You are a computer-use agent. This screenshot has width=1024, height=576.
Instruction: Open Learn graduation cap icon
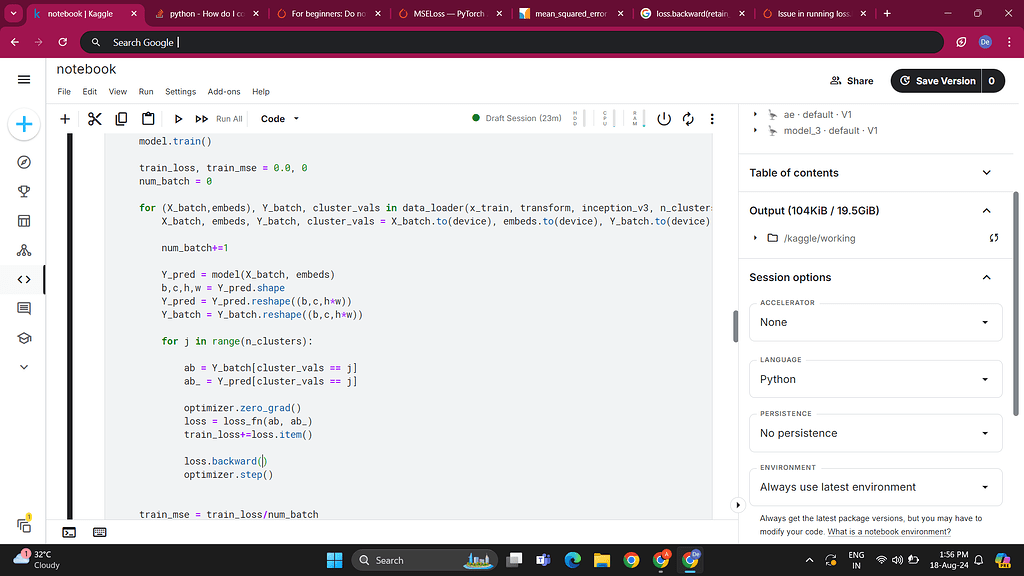click(x=24, y=338)
